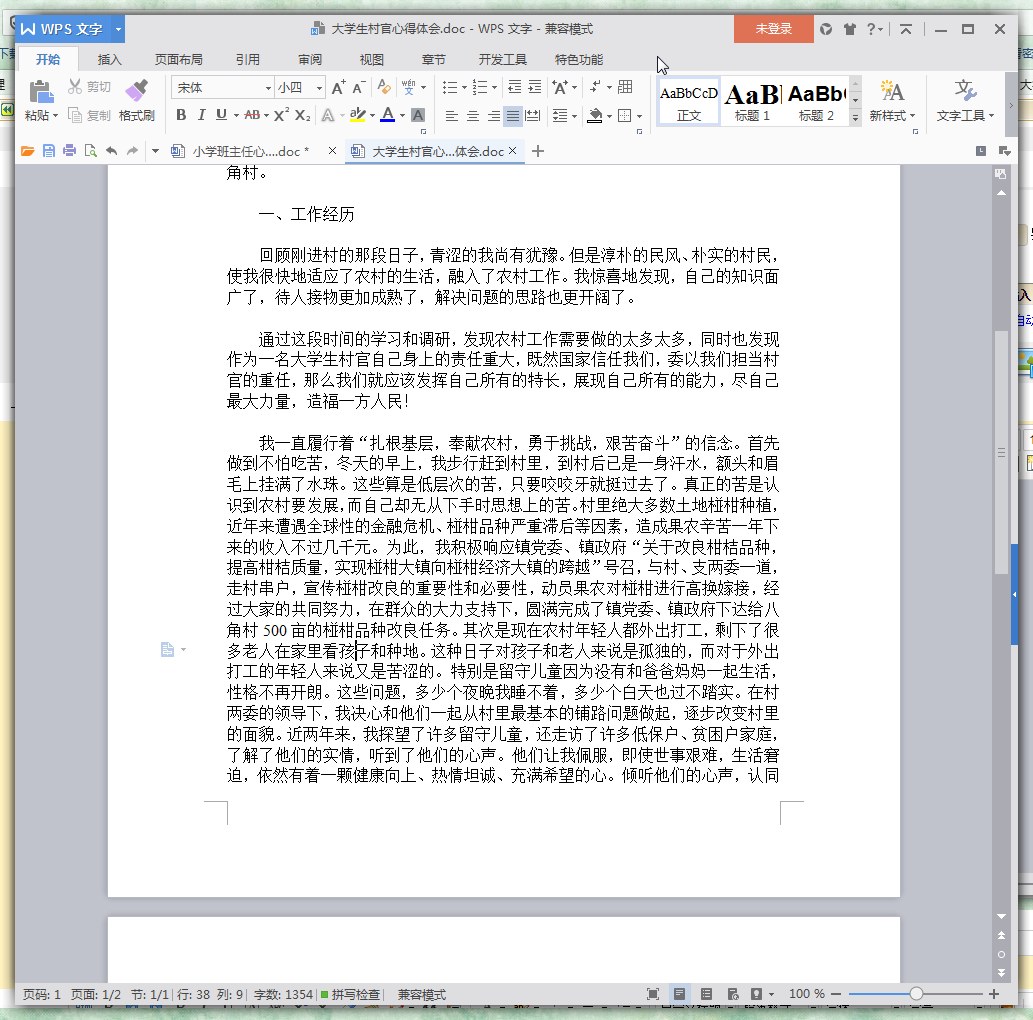Open 新样式 new style button
Image resolution: width=1033 pixels, height=1020 pixels.
(892, 101)
